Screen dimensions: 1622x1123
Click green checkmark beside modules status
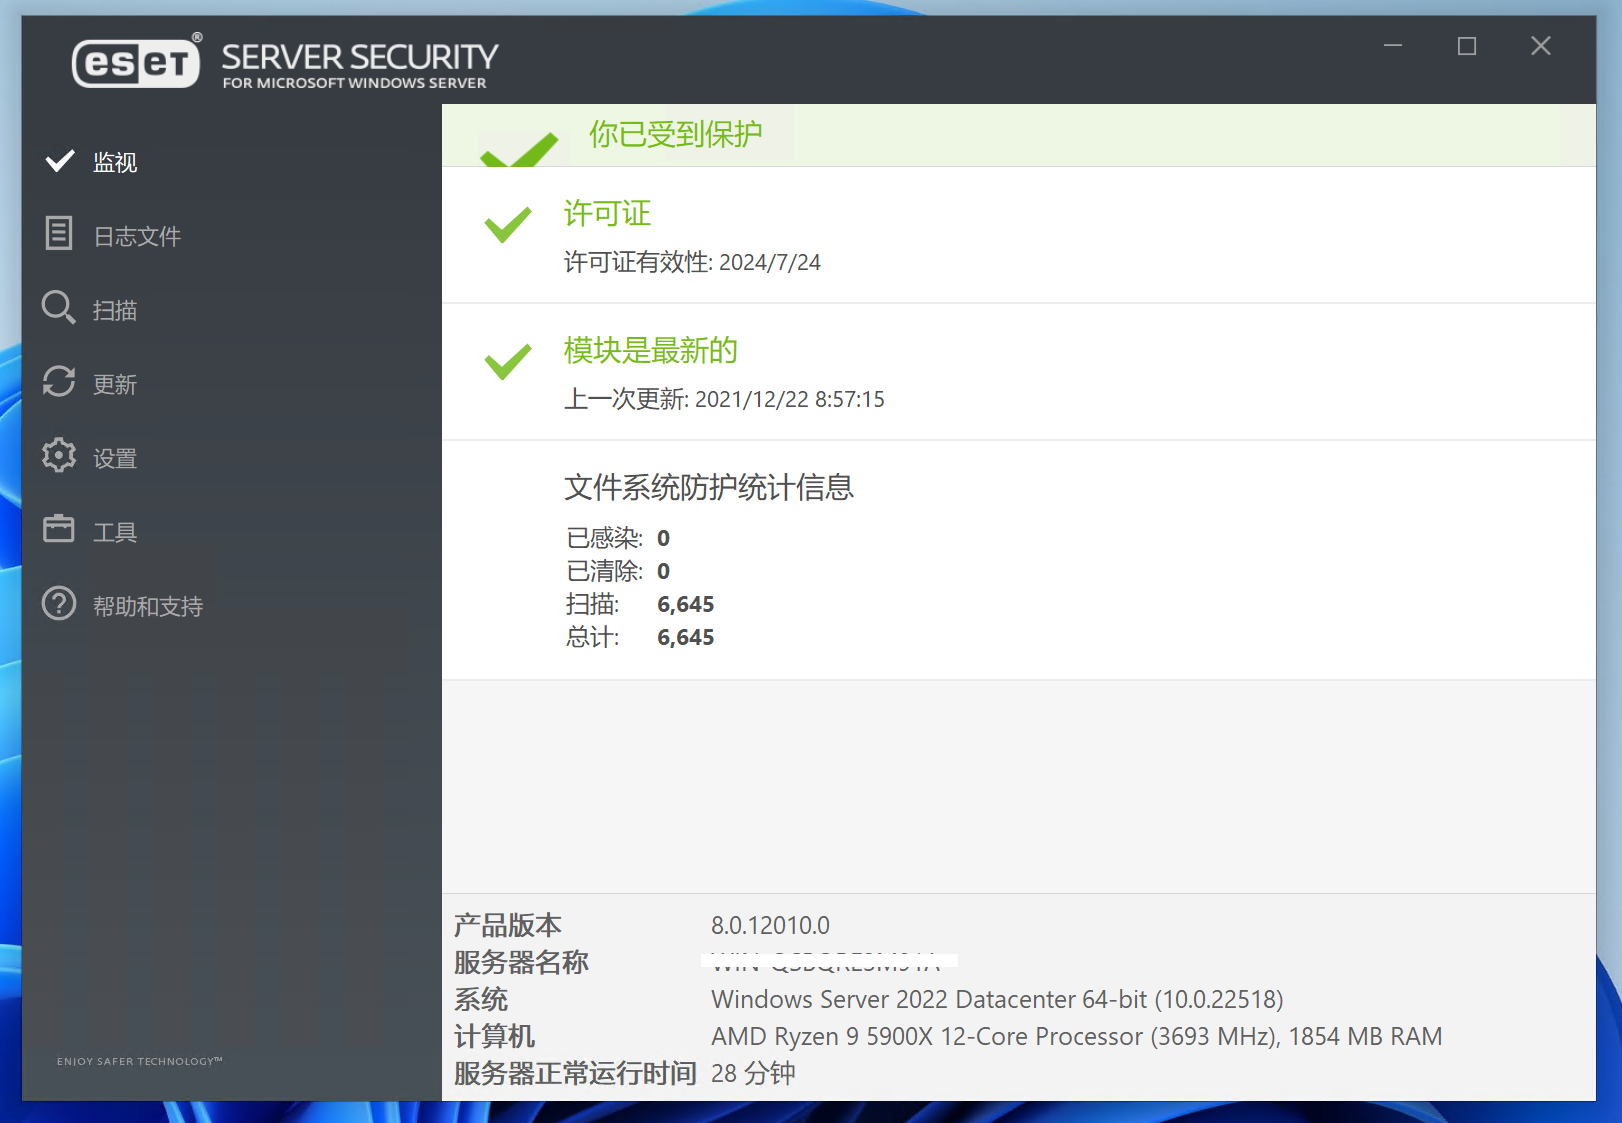tap(508, 362)
